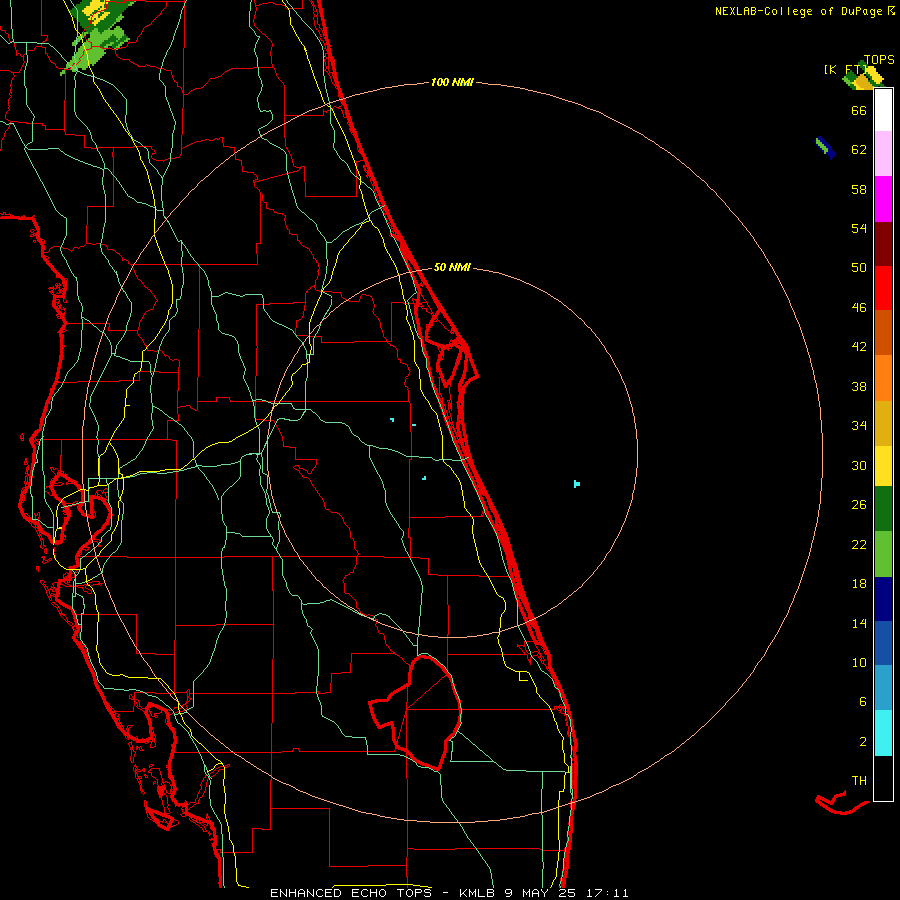Click the light green swatch near 22
900x900 pixels.
coord(883,554)
